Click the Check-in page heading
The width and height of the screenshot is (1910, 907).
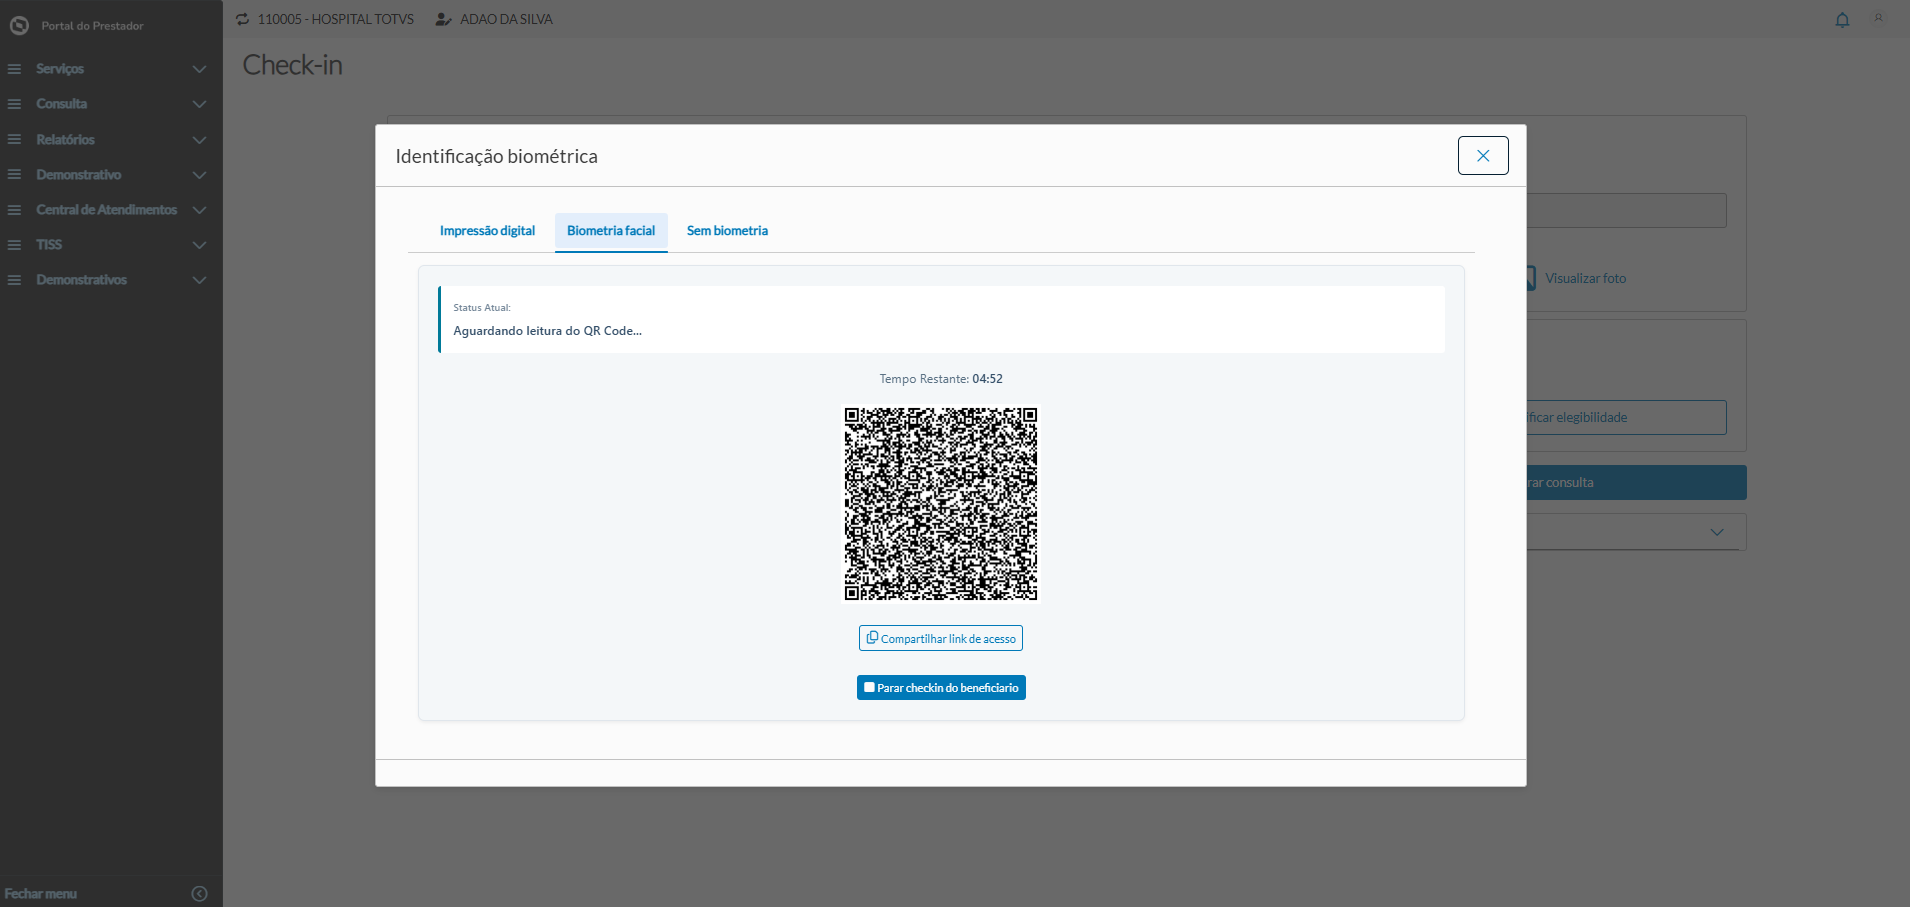292,65
